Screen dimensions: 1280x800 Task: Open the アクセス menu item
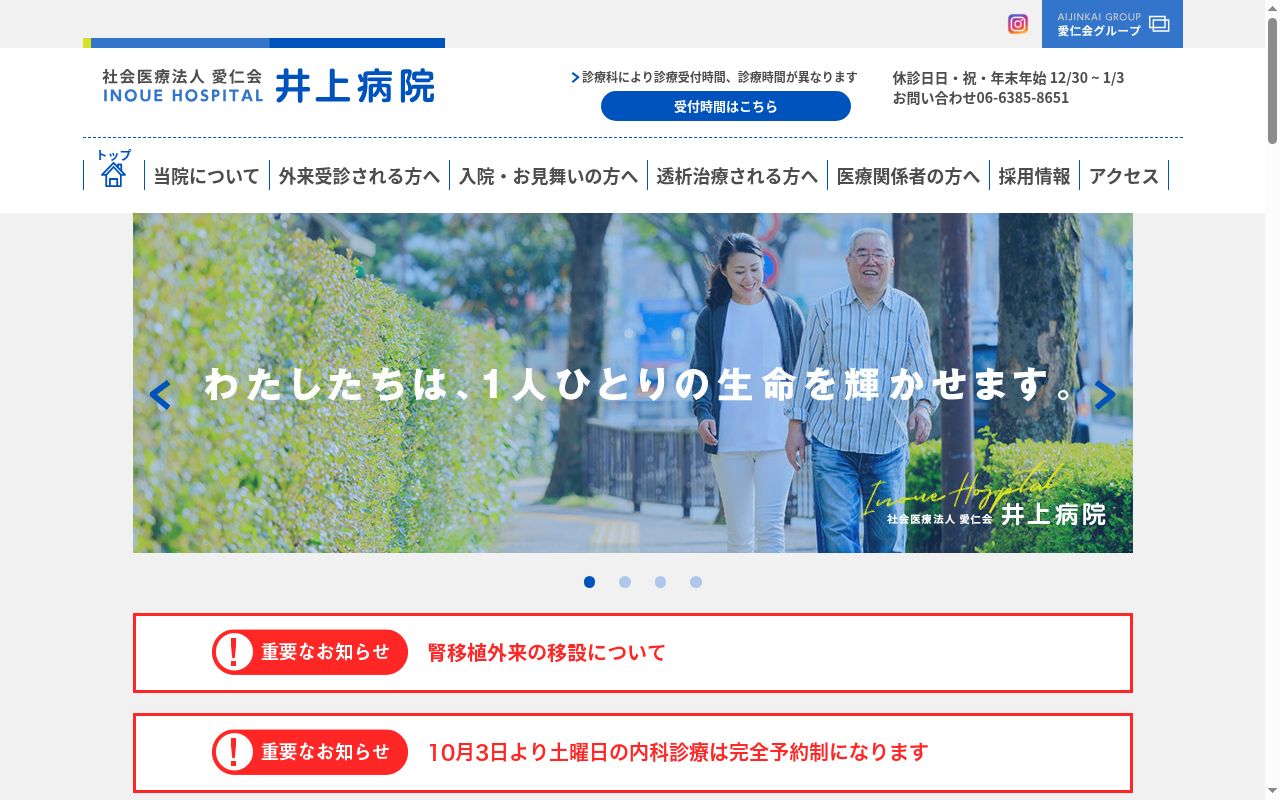click(1124, 176)
